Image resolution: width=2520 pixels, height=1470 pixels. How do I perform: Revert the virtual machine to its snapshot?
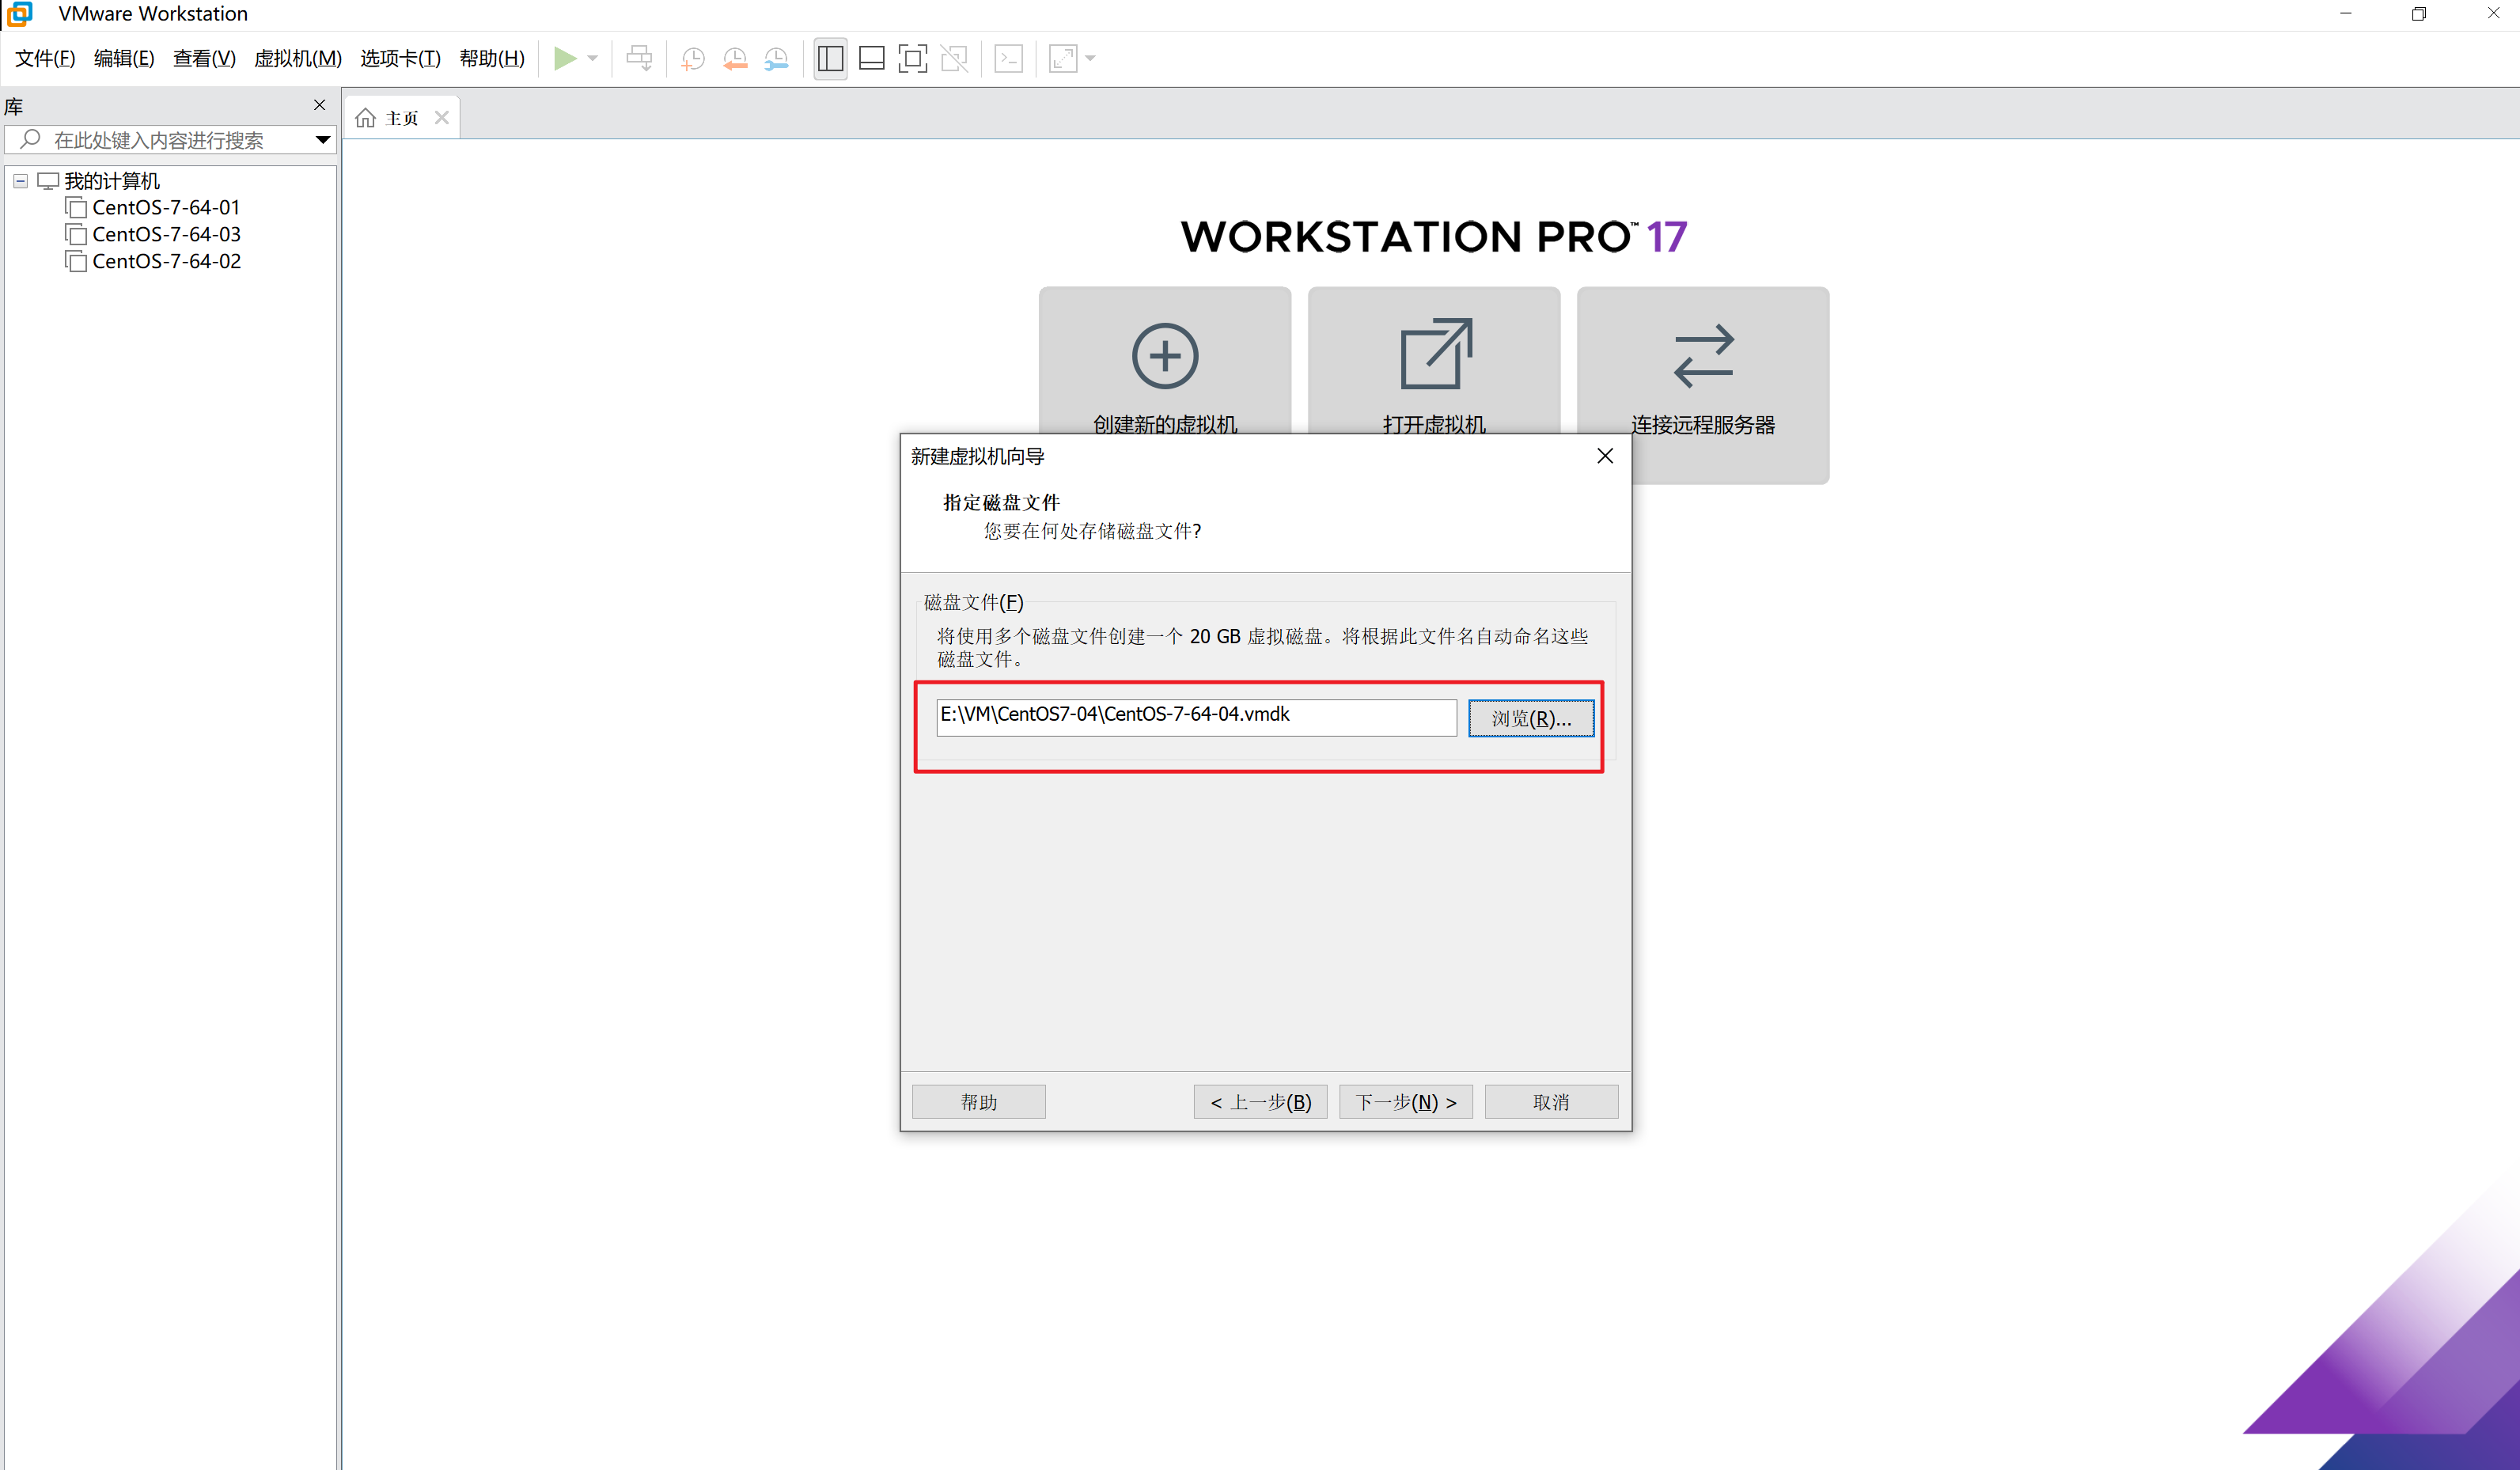point(735,58)
